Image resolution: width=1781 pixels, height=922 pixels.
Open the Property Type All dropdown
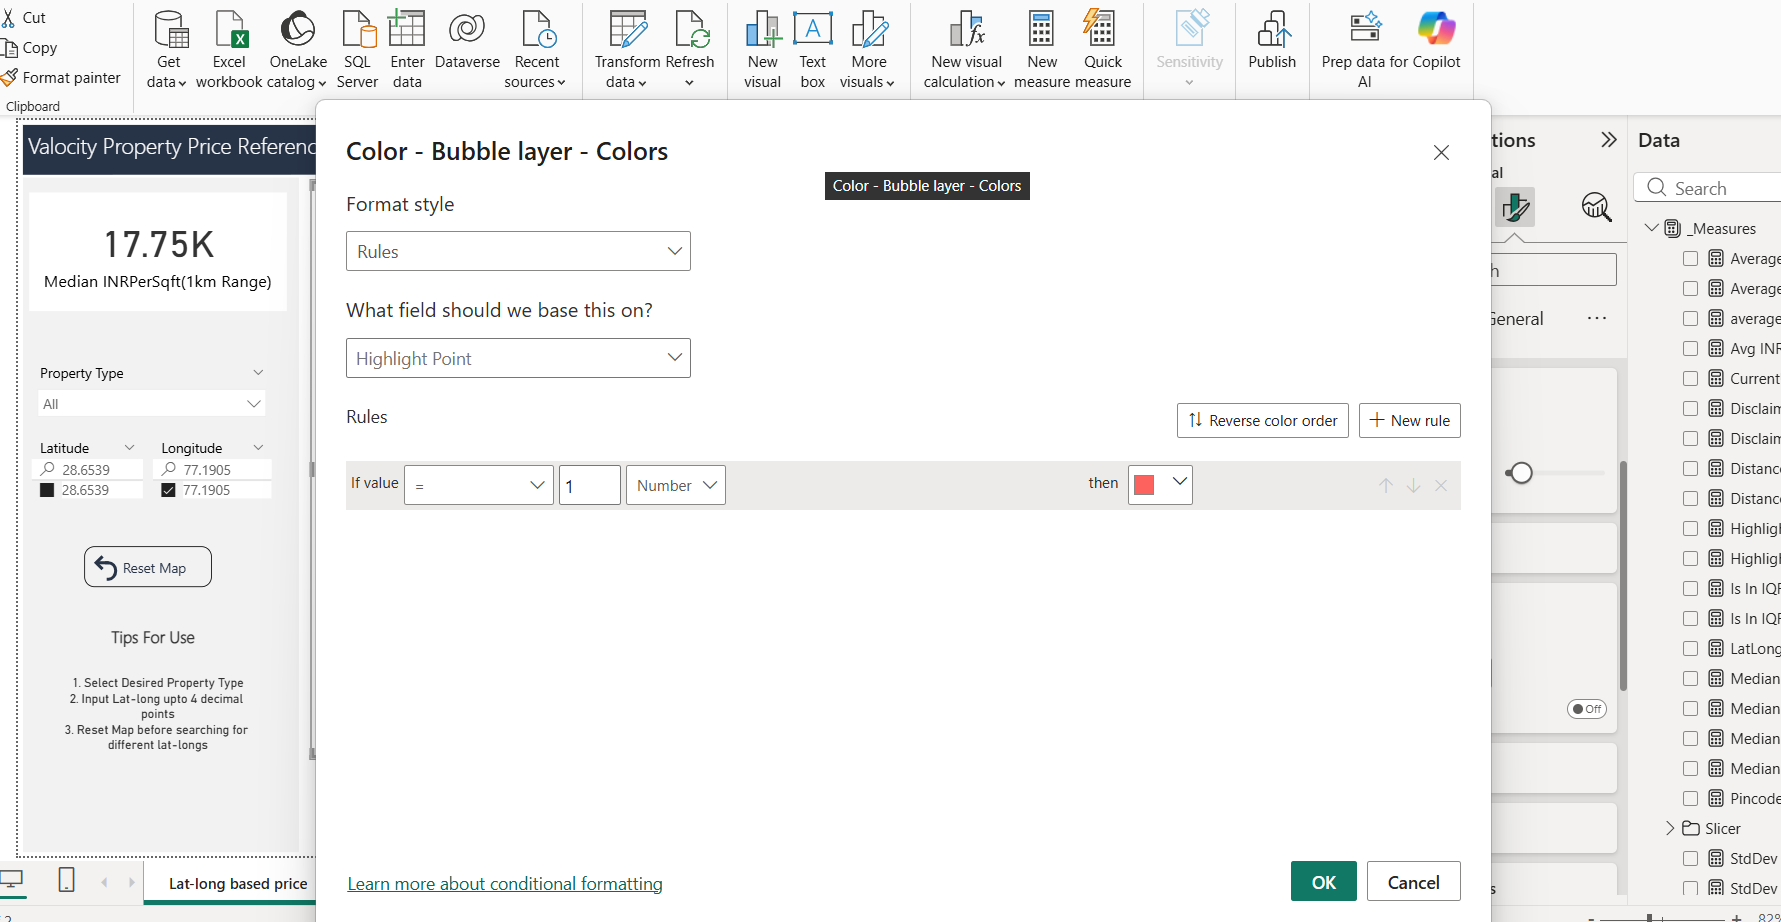coord(152,404)
